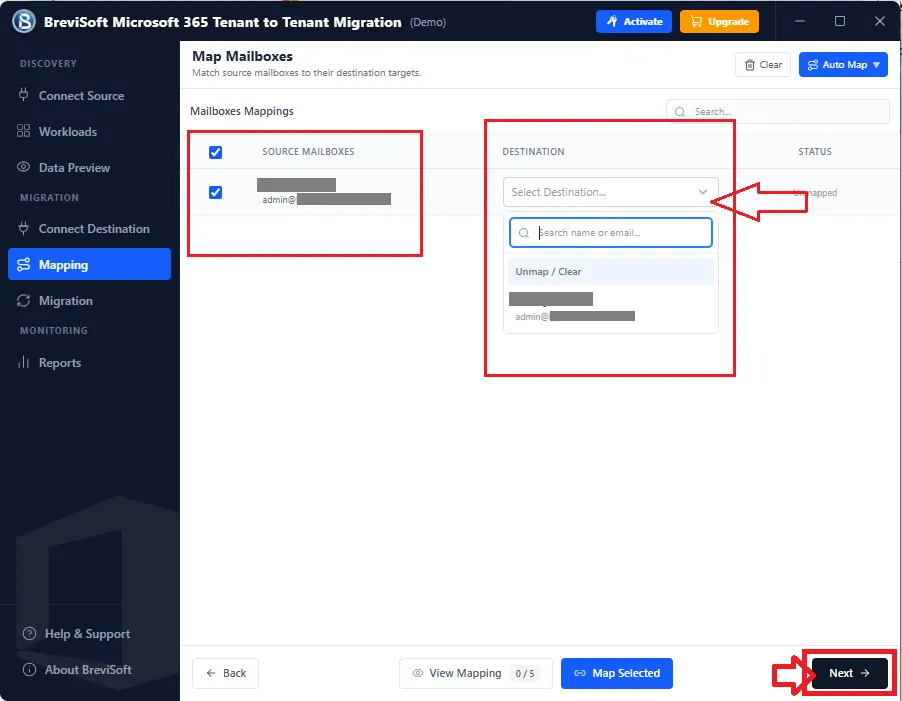The height and width of the screenshot is (701, 902).
Task: Click the Map Selected button
Action: (x=617, y=673)
